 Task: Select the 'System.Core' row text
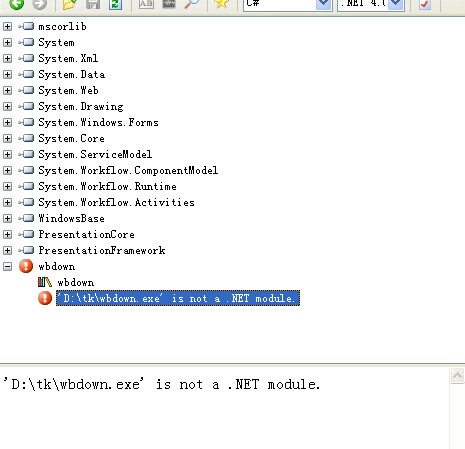(71, 139)
